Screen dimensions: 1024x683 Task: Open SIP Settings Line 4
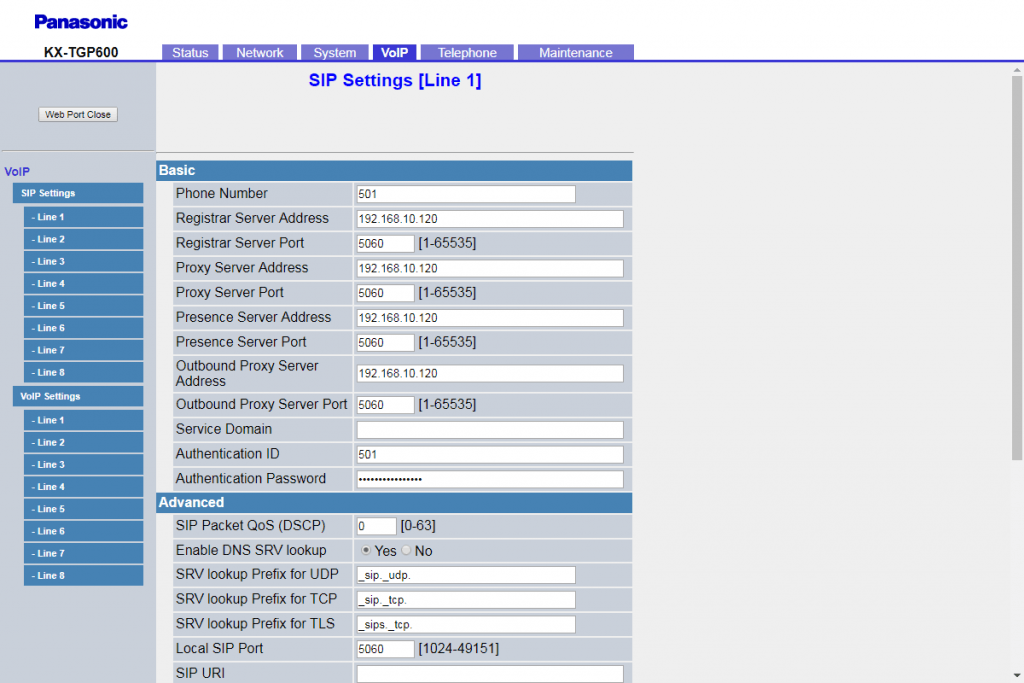tap(84, 283)
